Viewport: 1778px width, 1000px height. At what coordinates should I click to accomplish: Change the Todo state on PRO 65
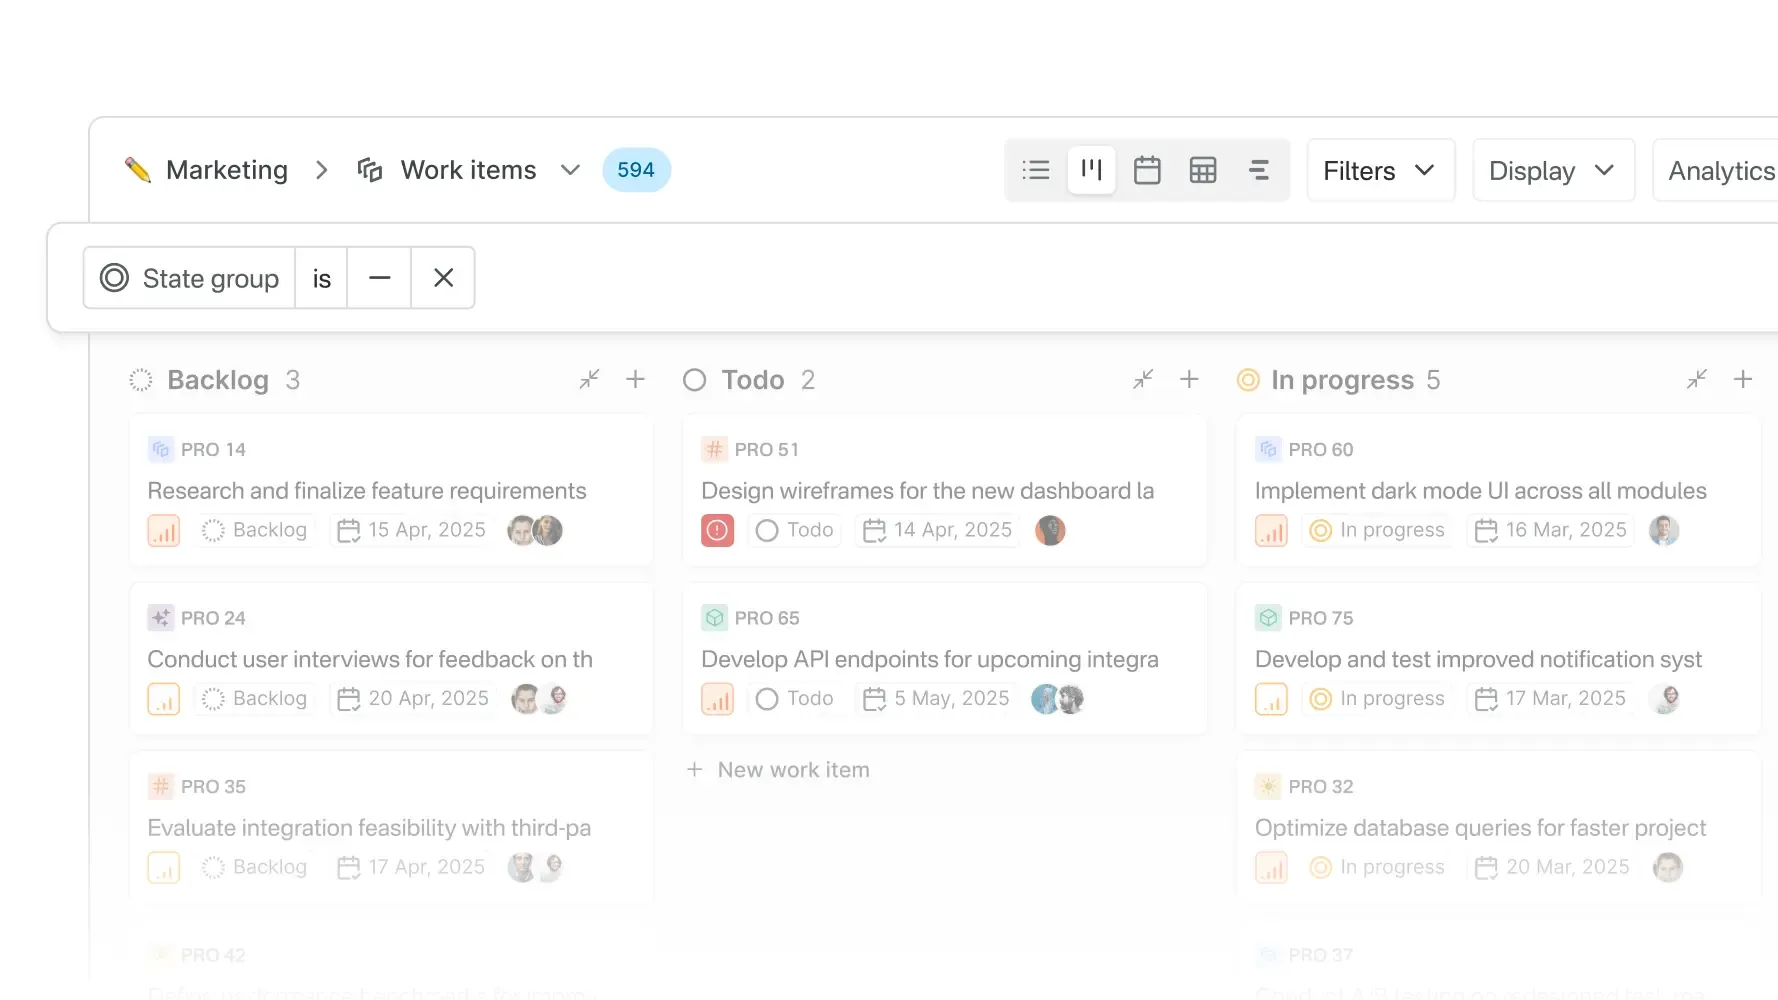(796, 698)
